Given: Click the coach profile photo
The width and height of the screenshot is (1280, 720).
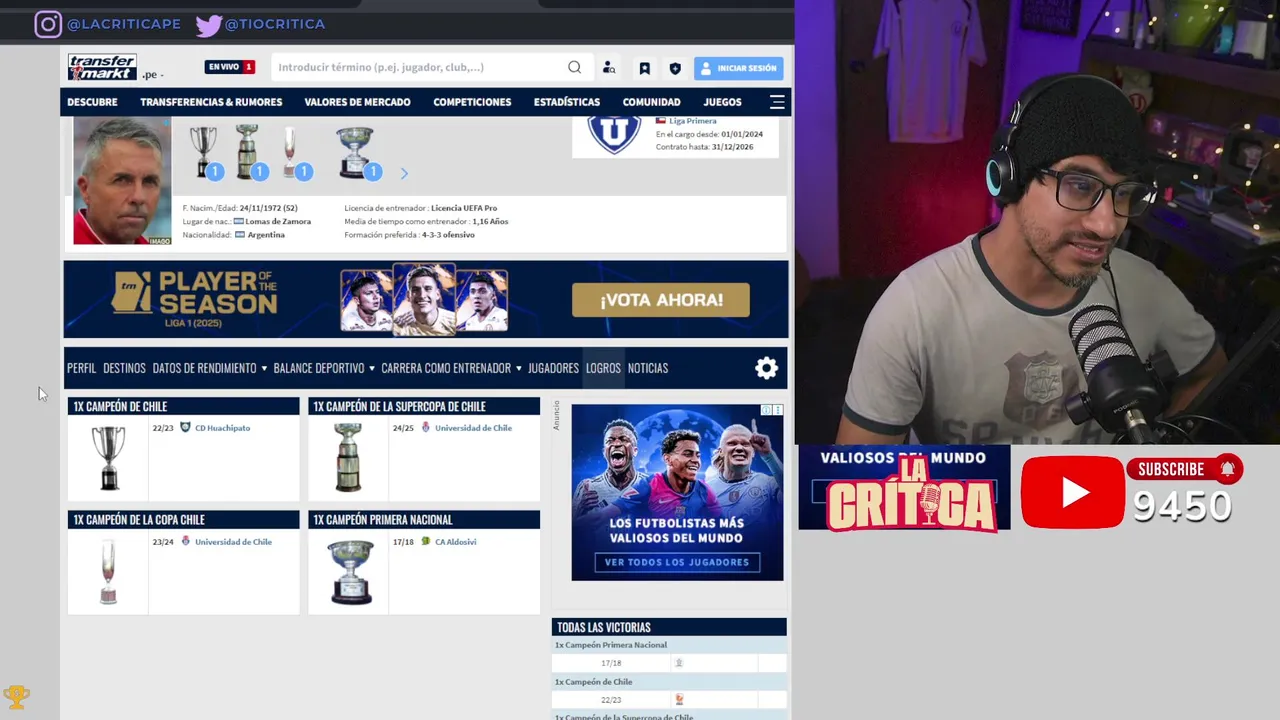Looking at the screenshot, I should click(122, 181).
